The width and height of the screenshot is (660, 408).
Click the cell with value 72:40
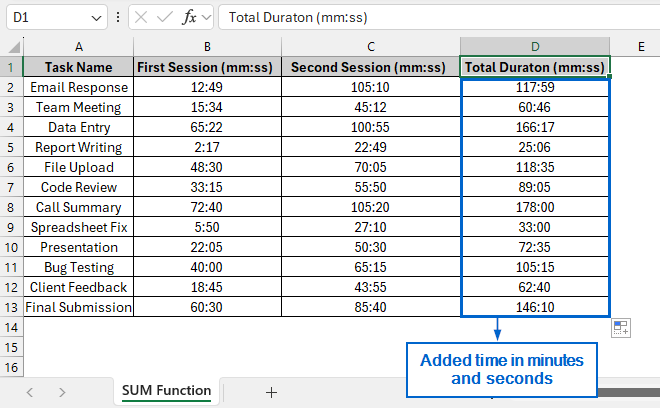click(207, 207)
